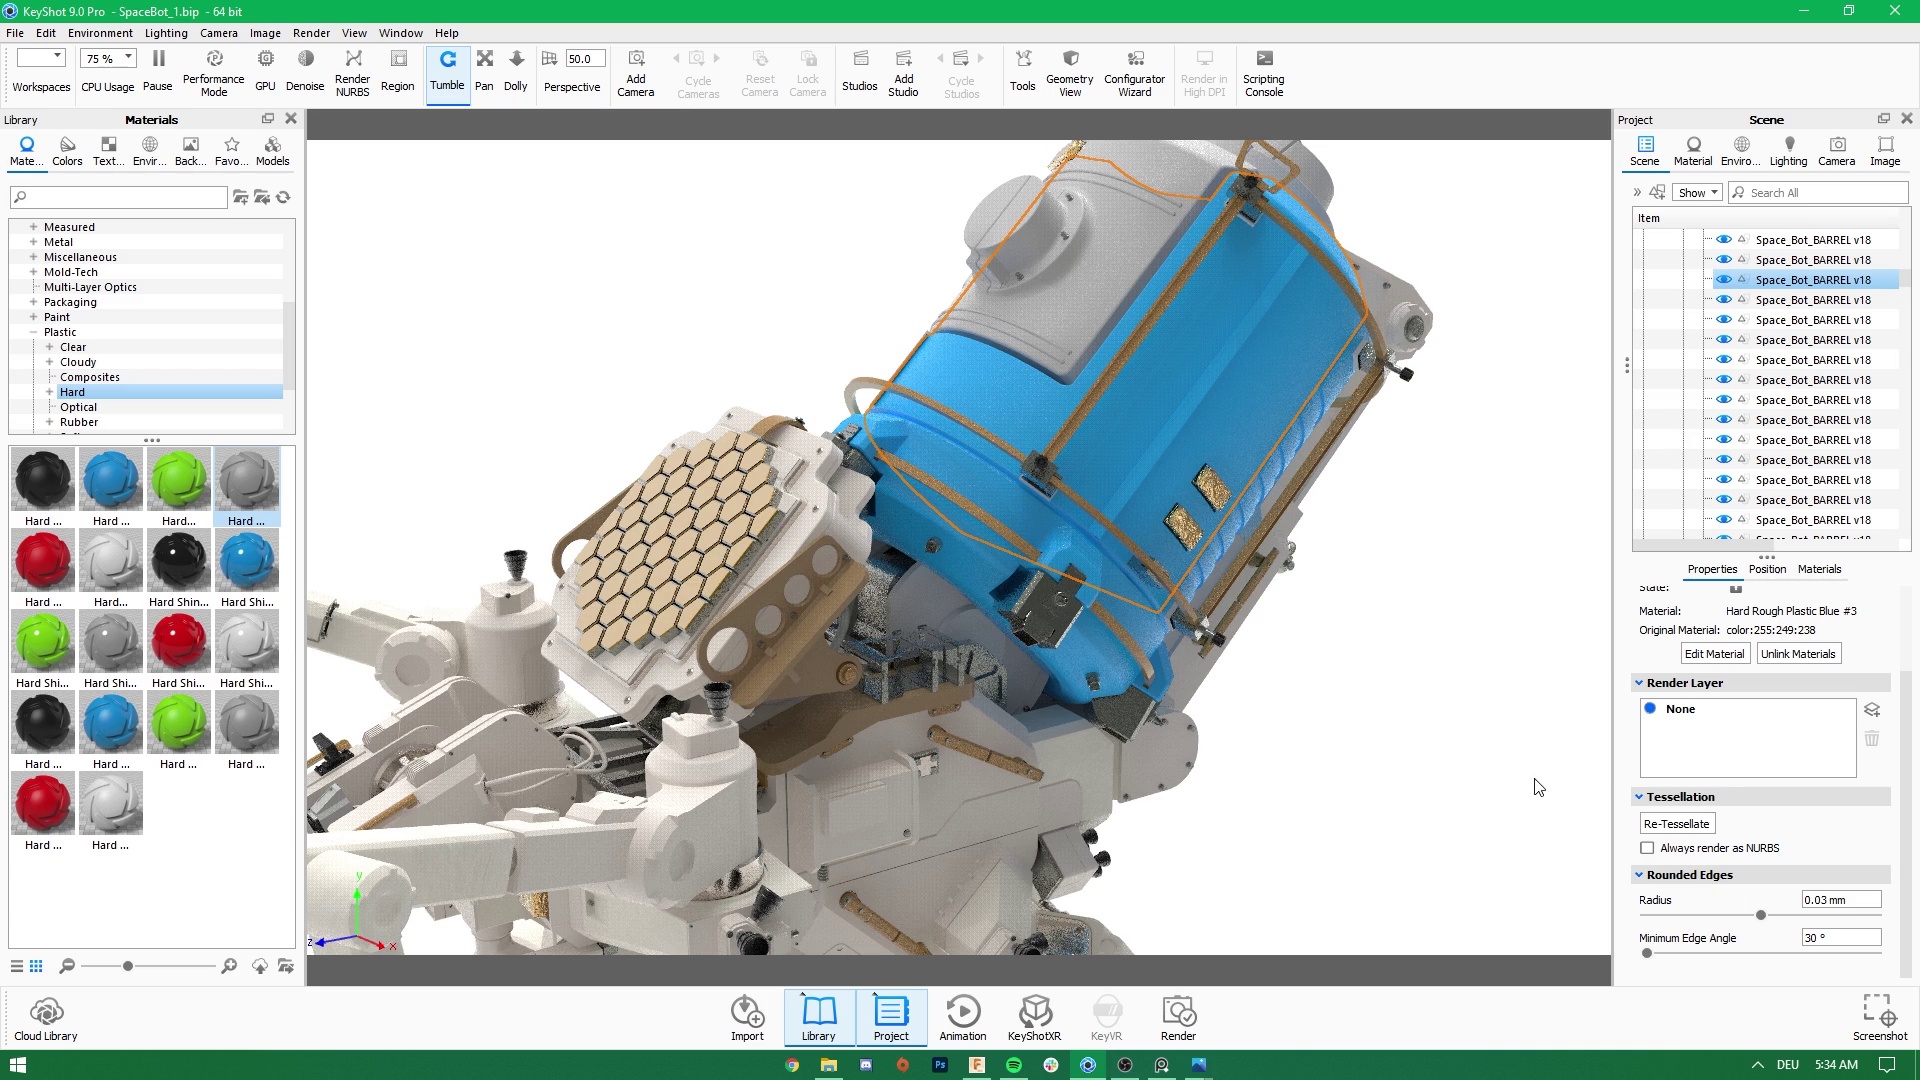Image resolution: width=1920 pixels, height=1080 pixels.
Task: Collapse the Tessellation section
Action: tap(1639, 797)
